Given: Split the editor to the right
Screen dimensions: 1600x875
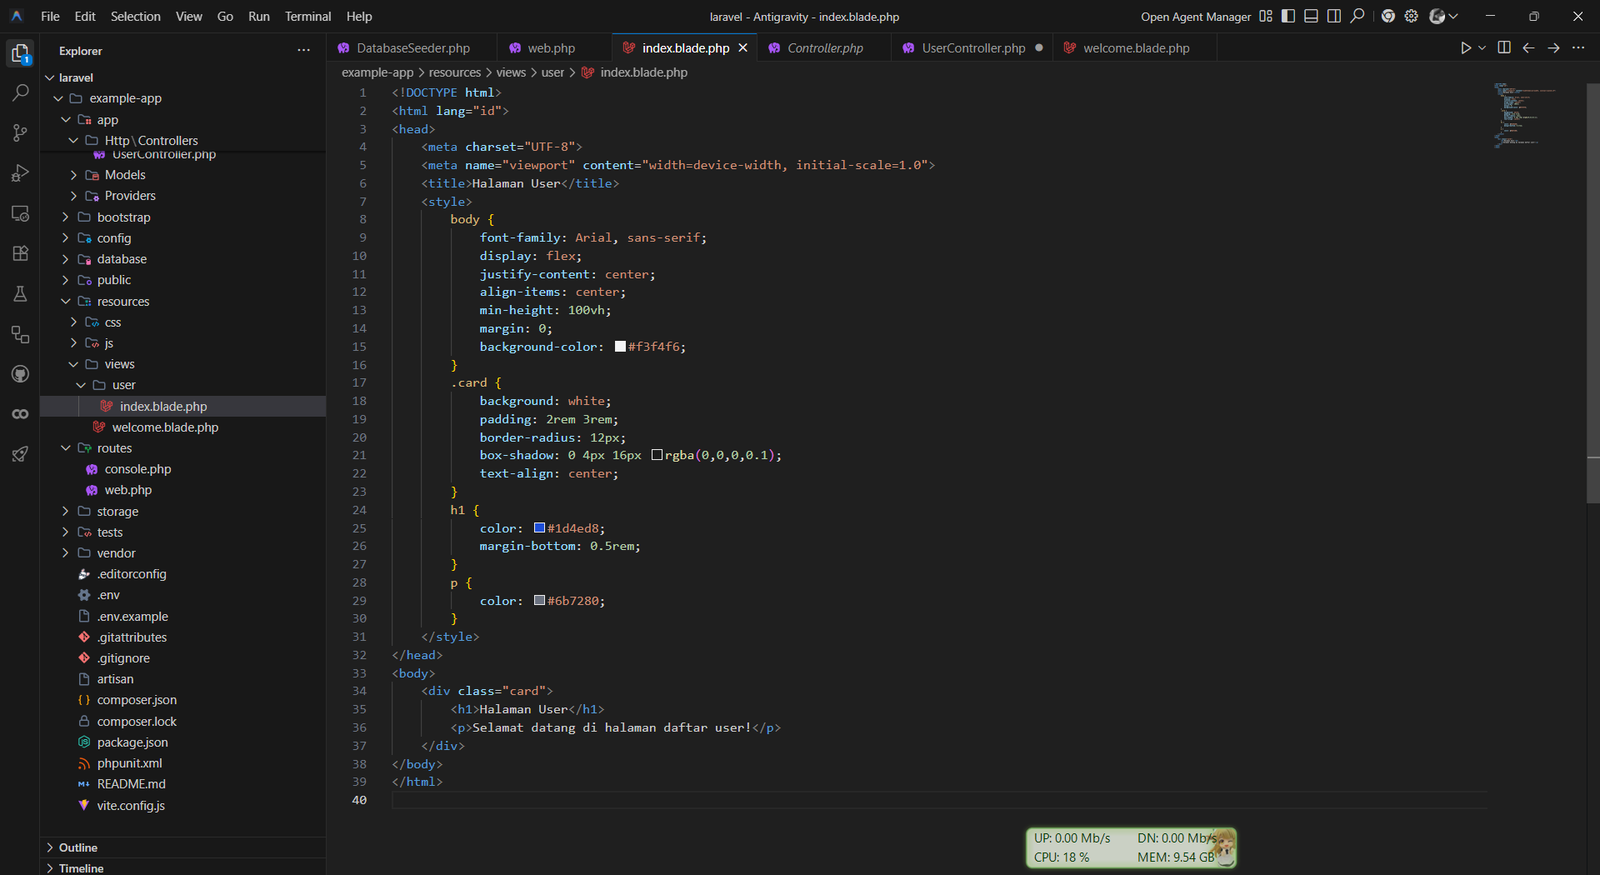Looking at the screenshot, I should tap(1504, 48).
